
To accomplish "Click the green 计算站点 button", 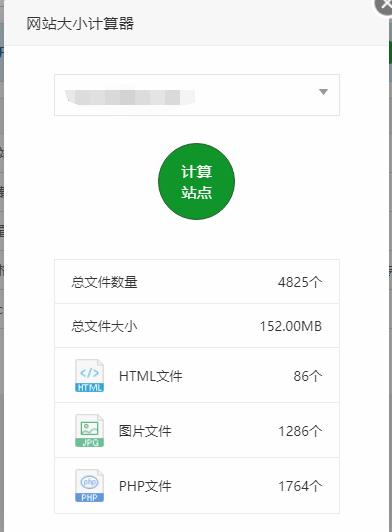I will click(196, 181).
